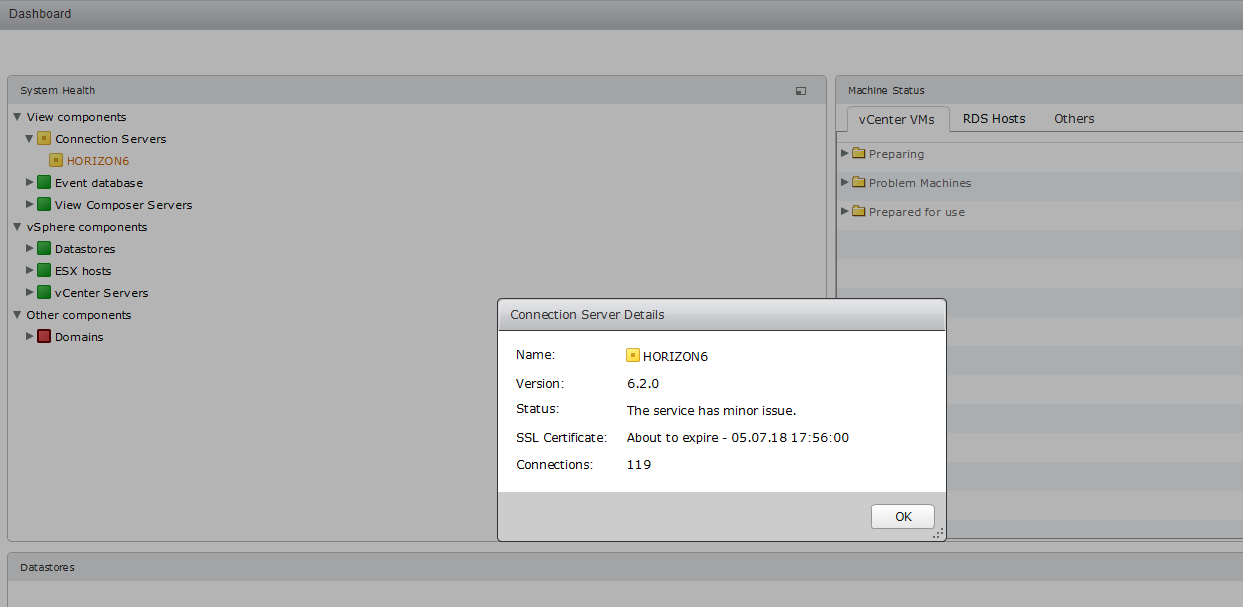
Task: Expand the Event database node
Action: pos(30,183)
